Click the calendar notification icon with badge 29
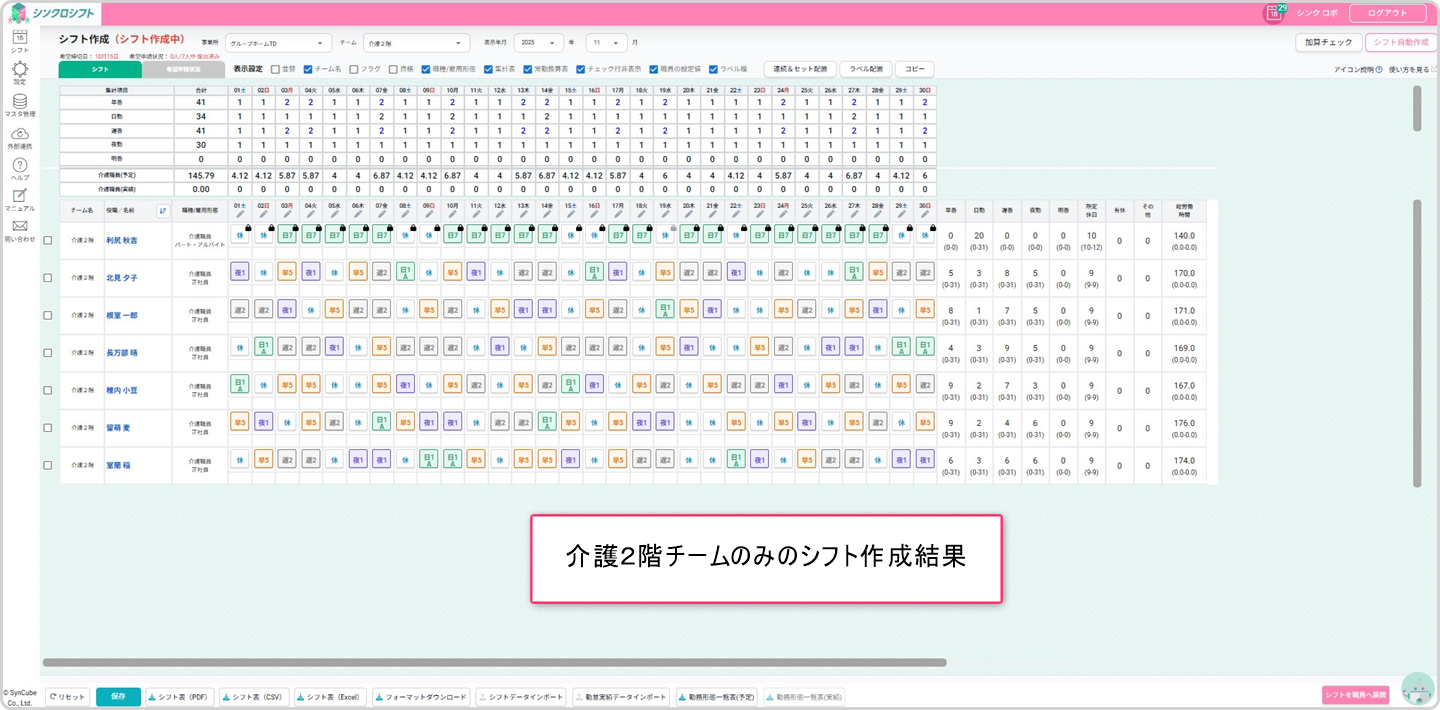1440x710 pixels. 1274,13
